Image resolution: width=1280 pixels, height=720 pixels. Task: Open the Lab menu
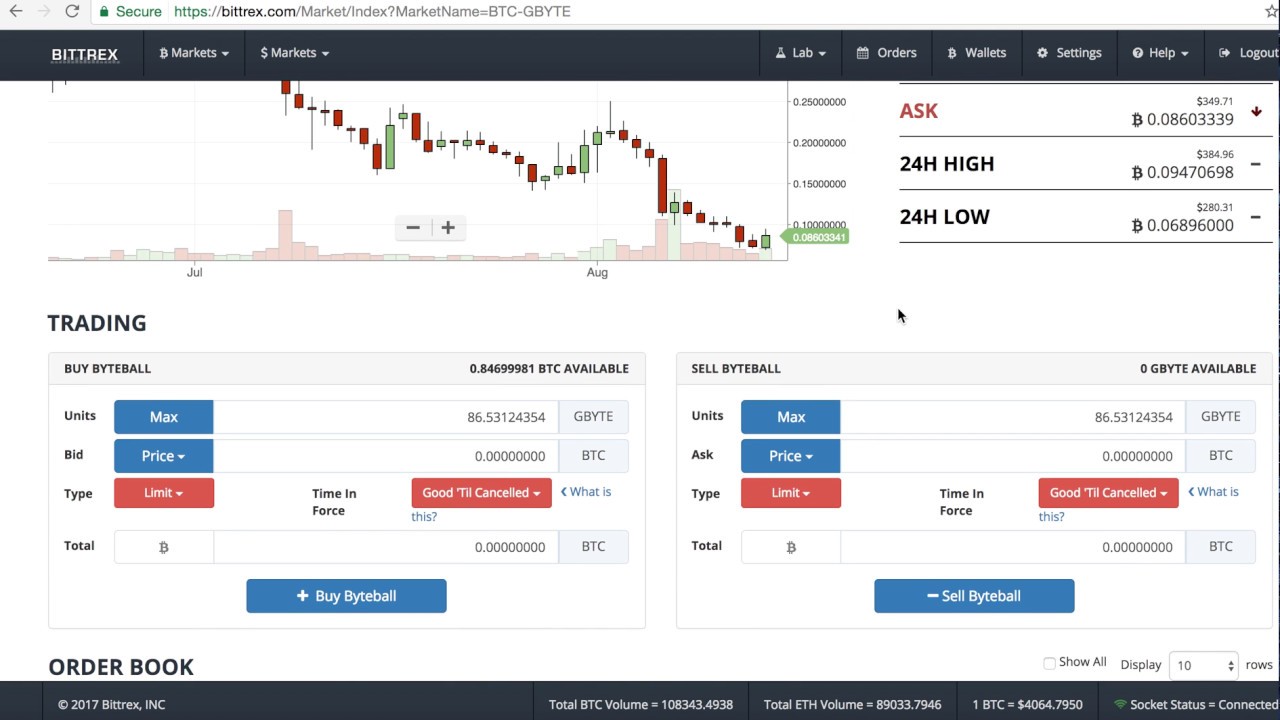(x=800, y=53)
